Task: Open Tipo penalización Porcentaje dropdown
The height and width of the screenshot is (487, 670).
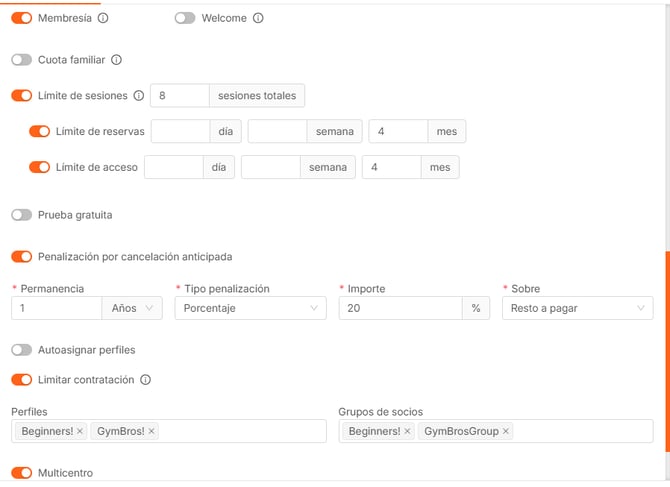Action: [250, 309]
